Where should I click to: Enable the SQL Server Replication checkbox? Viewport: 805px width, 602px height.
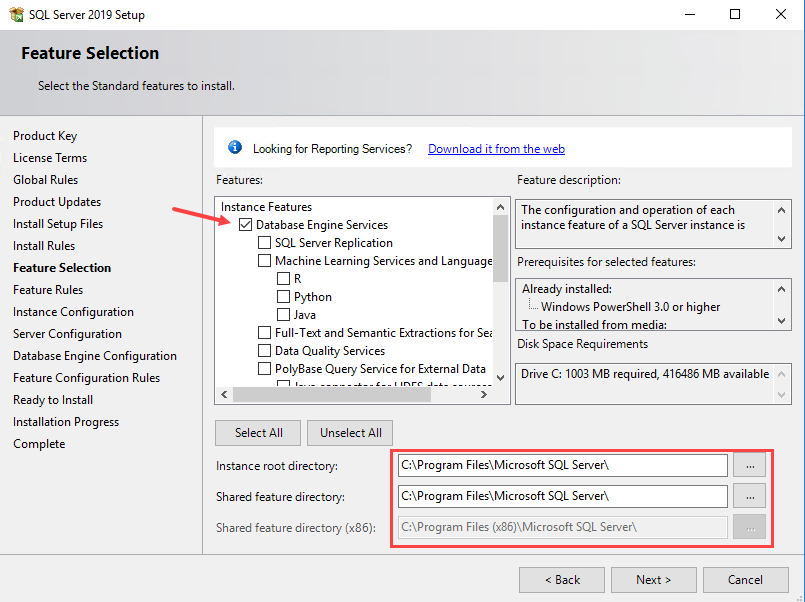(x=264, y=243)
